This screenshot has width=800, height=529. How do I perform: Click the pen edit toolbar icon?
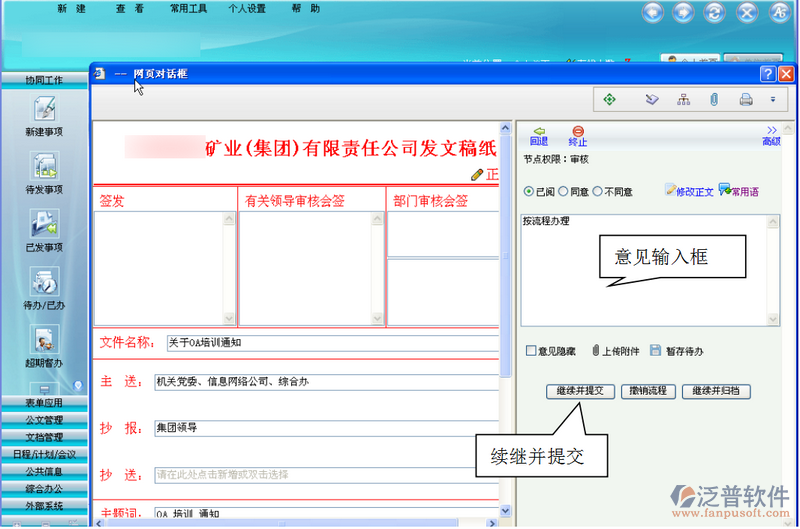(x=652, y=99)
